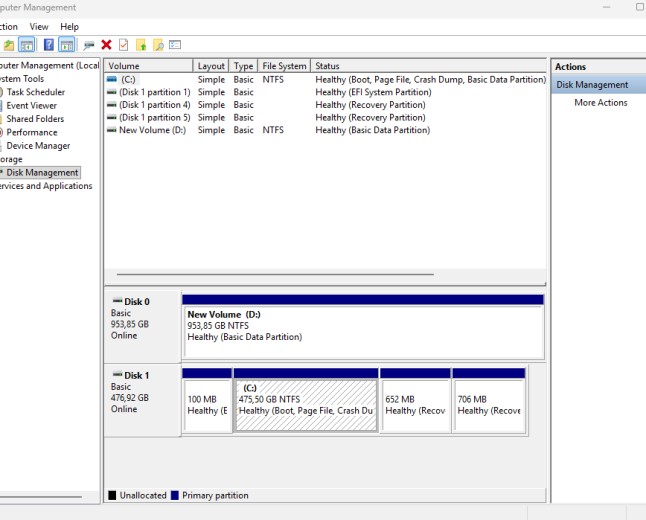Select the (Disk 1 partition 4) row

click(325, 105)
